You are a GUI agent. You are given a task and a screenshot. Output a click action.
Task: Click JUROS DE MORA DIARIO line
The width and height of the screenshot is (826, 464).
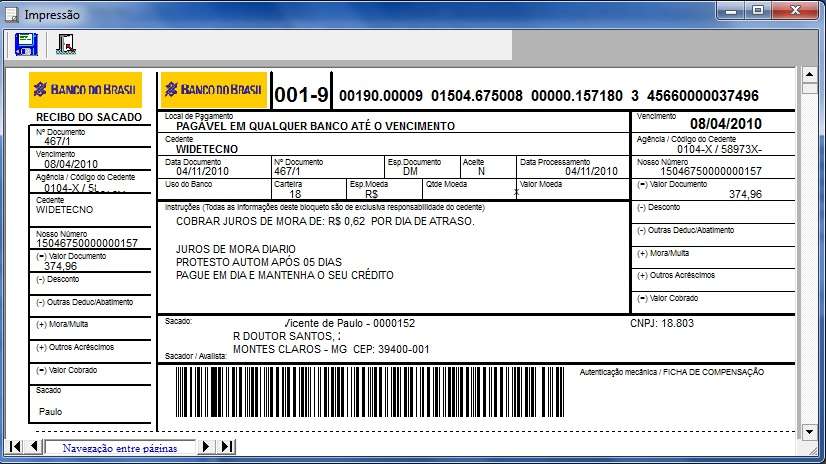[235, 249]
